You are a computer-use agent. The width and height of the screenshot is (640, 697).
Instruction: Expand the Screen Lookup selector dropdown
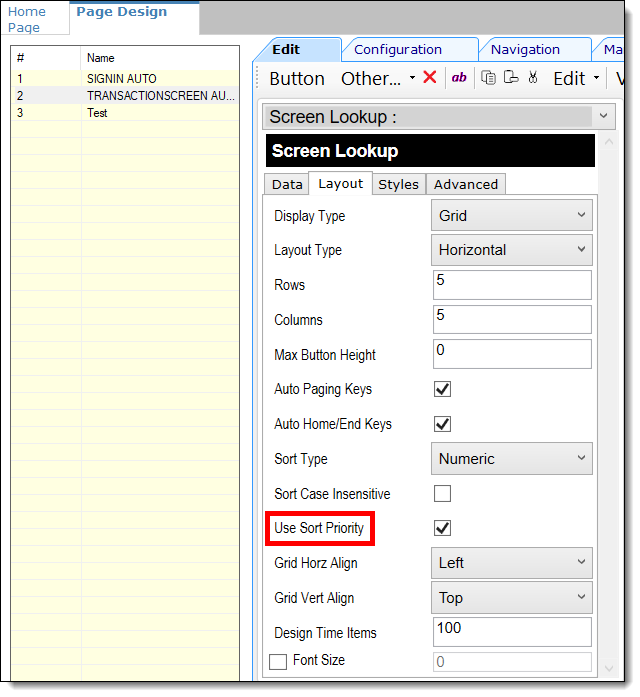439,116
